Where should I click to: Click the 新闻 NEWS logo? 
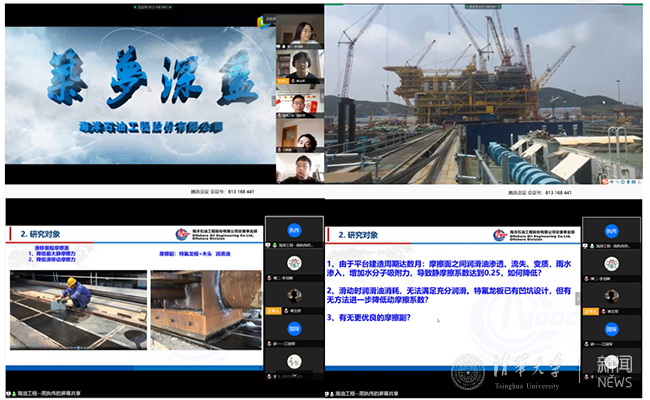point(615,371)
